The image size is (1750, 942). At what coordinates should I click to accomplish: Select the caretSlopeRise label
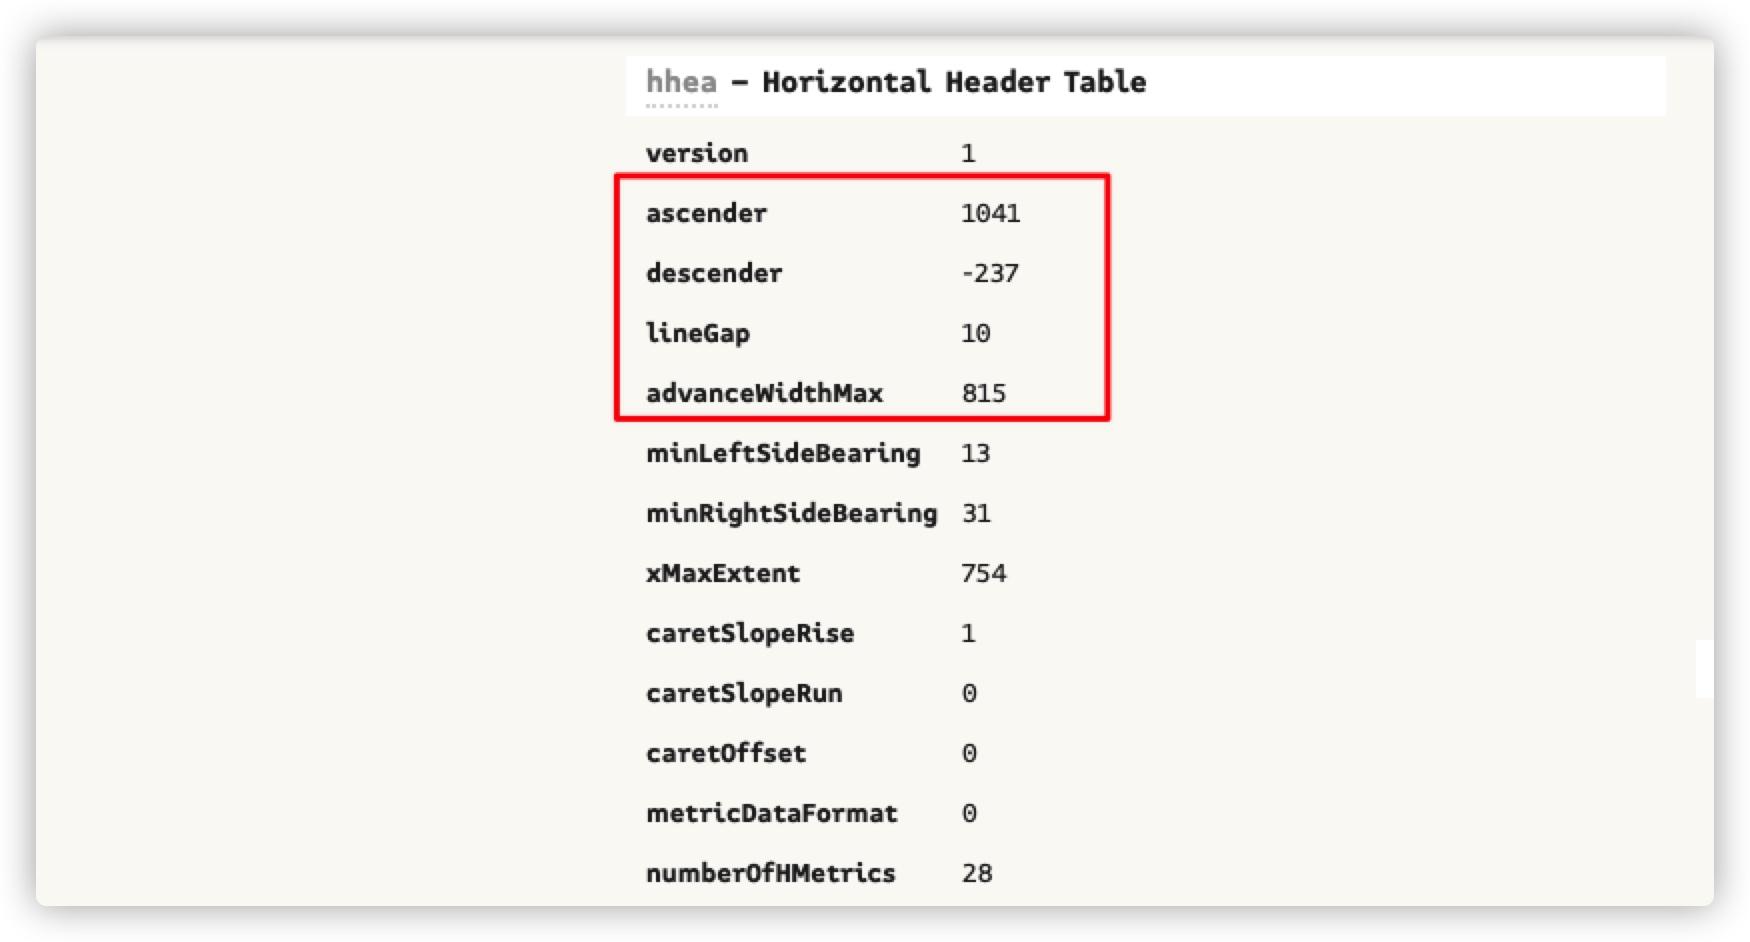point(750,633)
